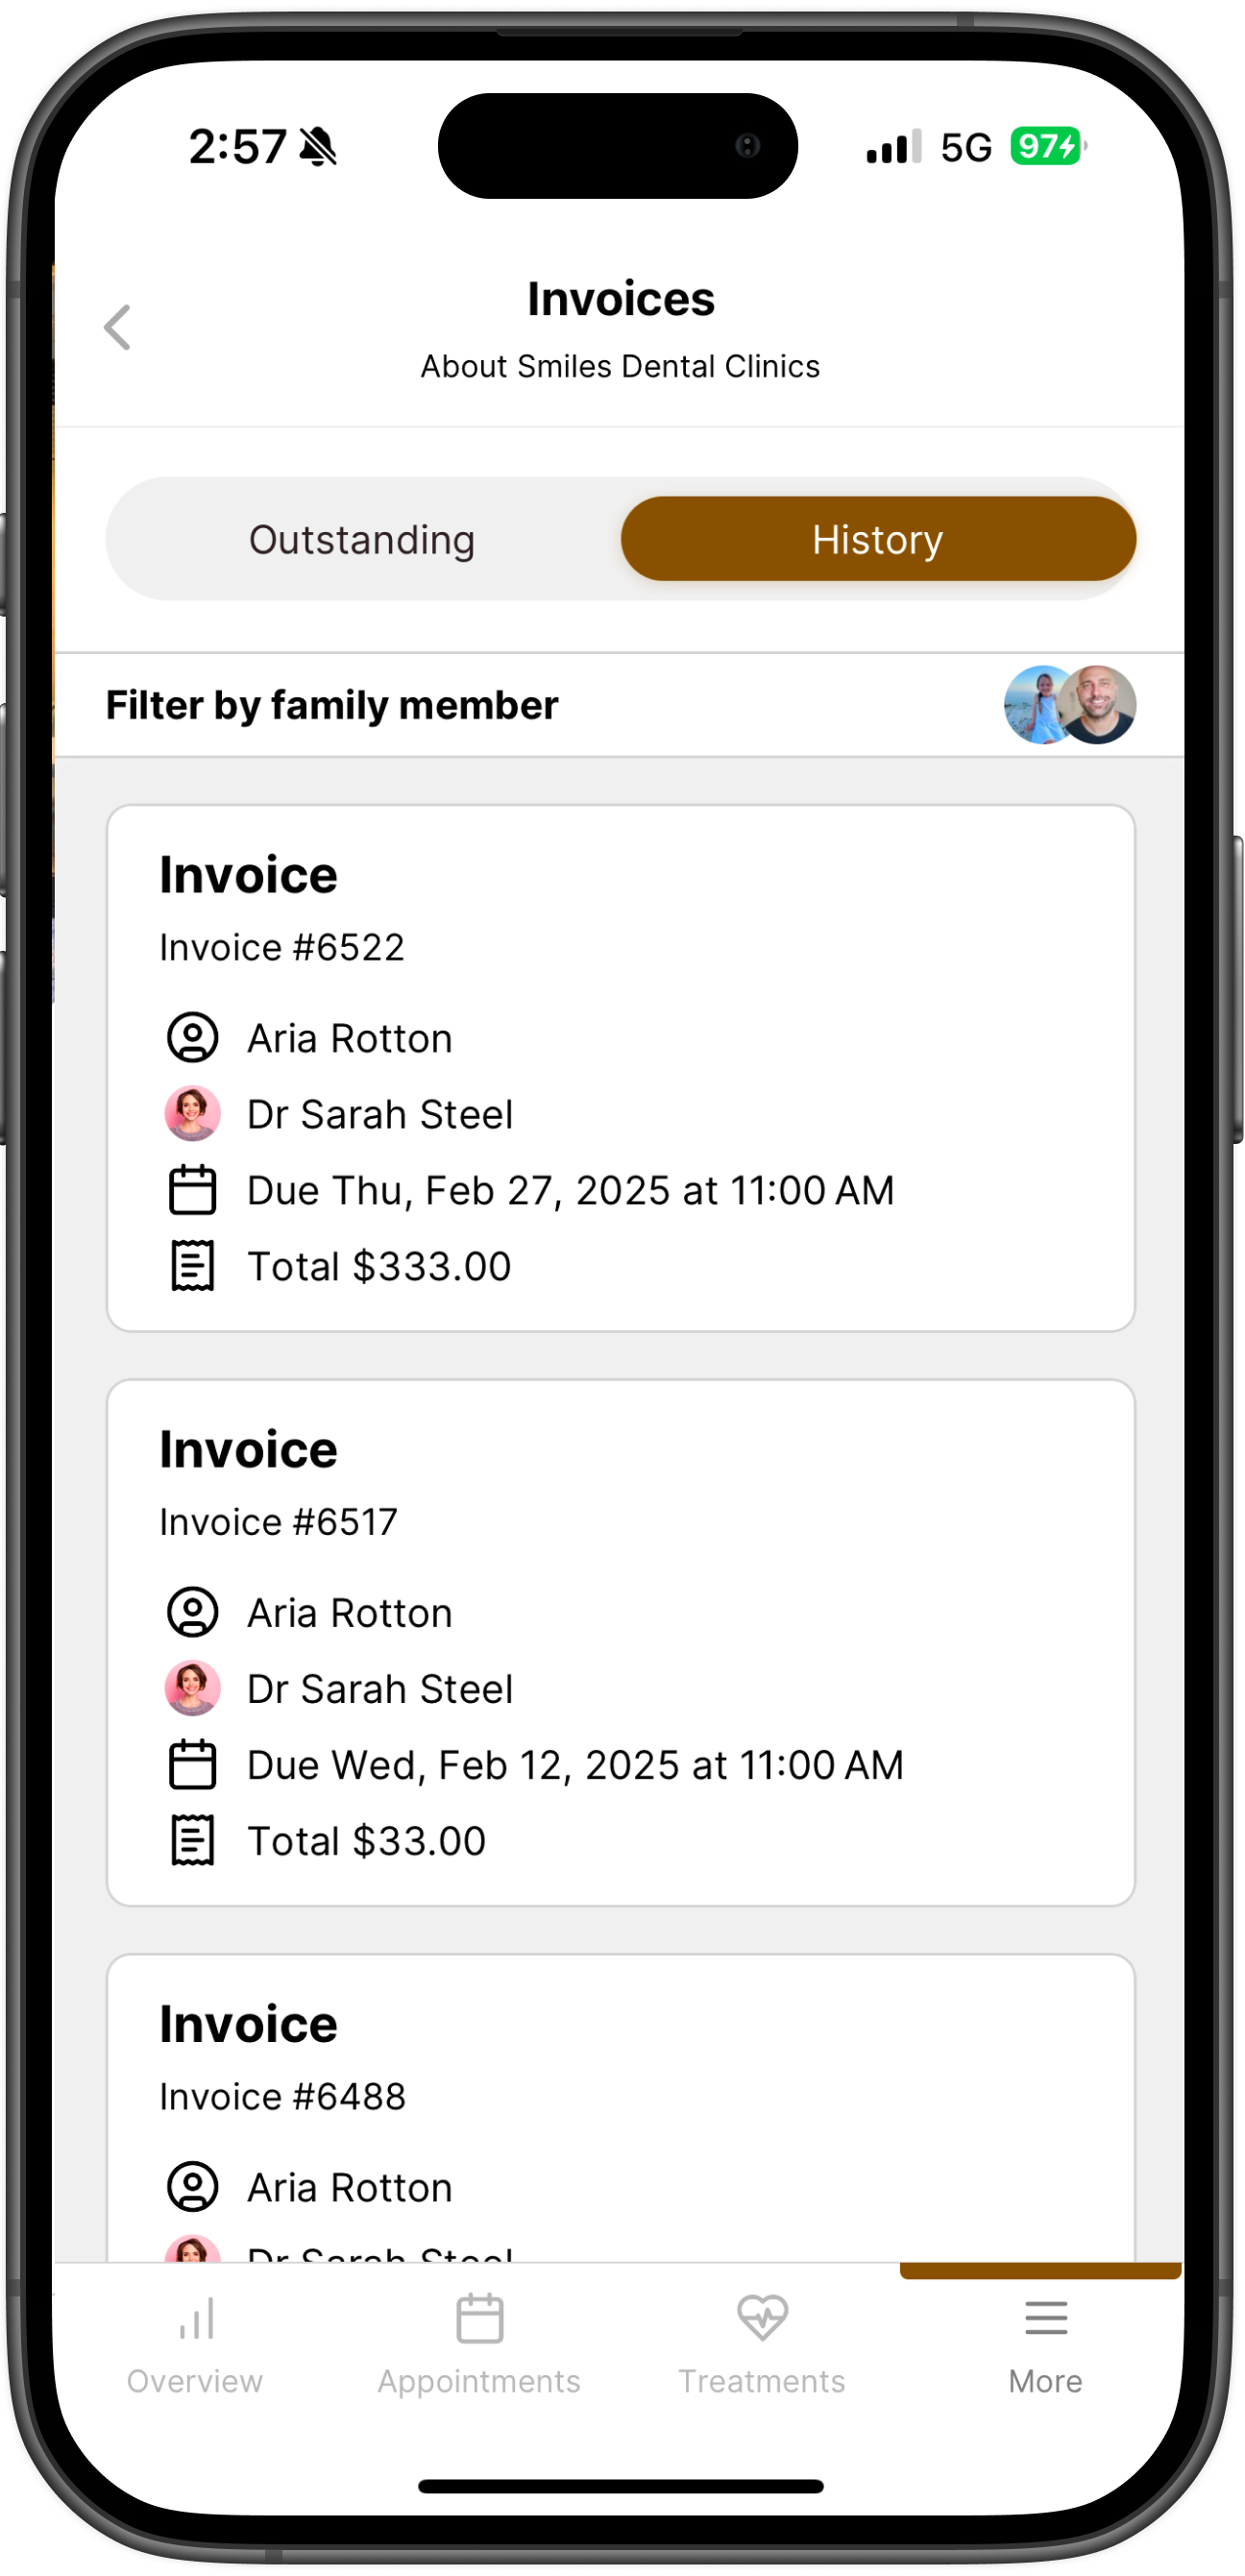Screen dimensions: 1245x2576
Task: Switch to the Outstanding invoices segment
Action: point(362,539)
